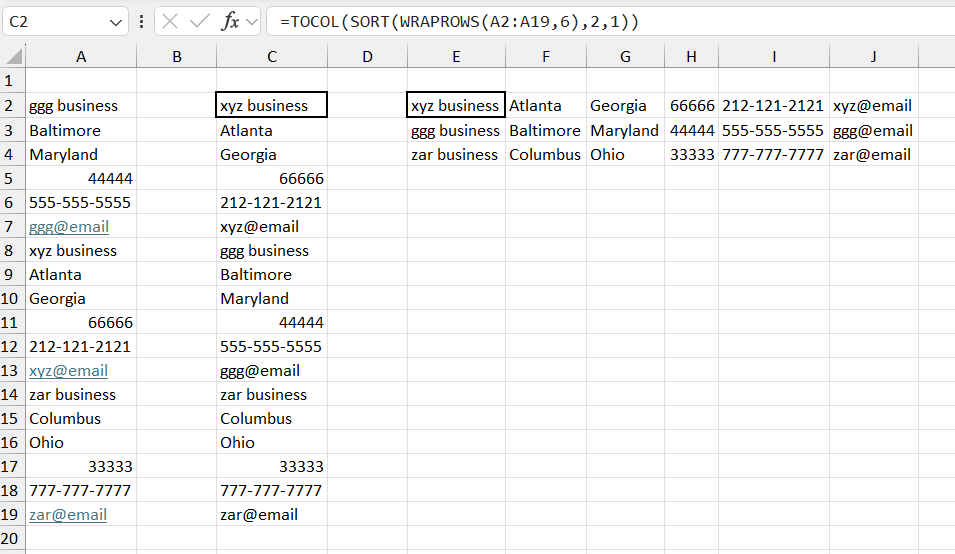The width and height of the screenshot is (955, 554).
Task: Select row 11 header
Action: [12, 323]
